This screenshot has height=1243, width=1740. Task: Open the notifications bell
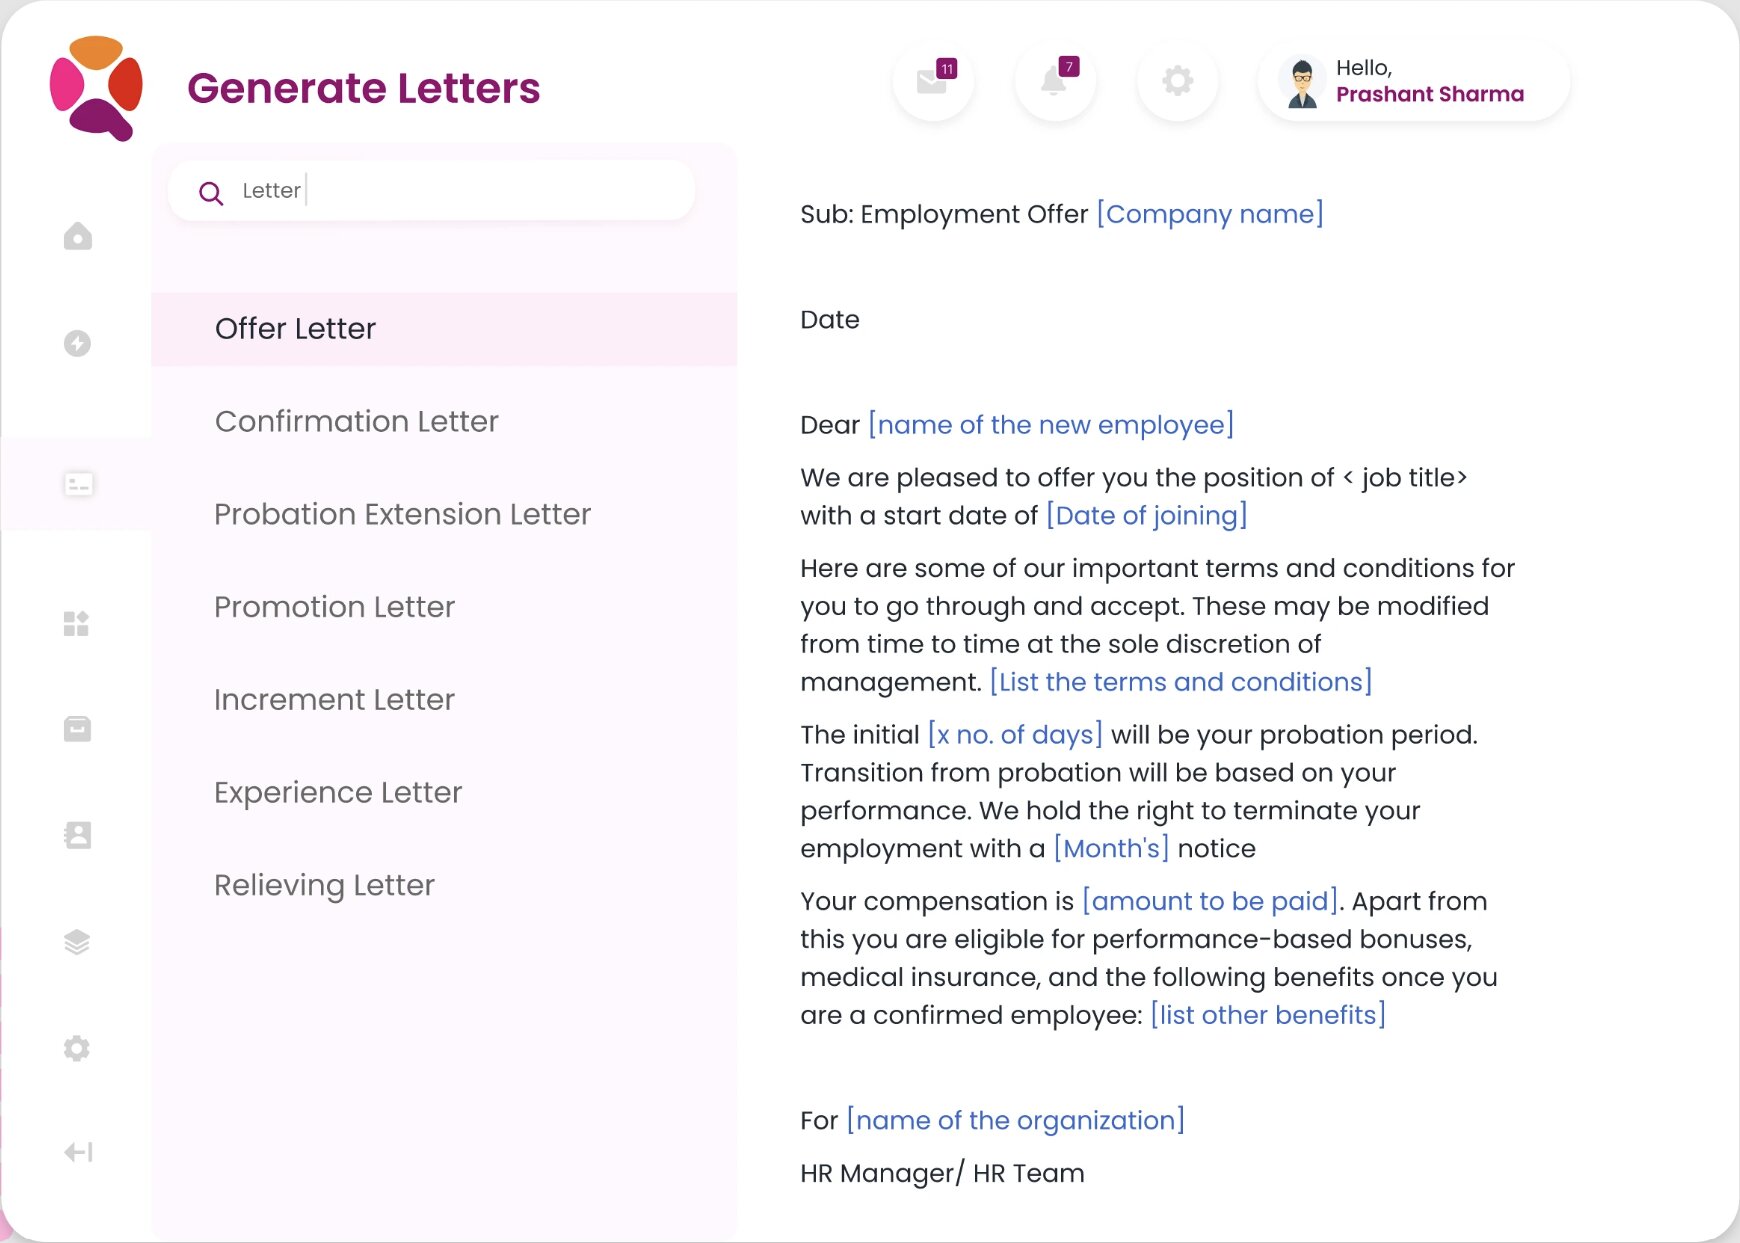1055,81
